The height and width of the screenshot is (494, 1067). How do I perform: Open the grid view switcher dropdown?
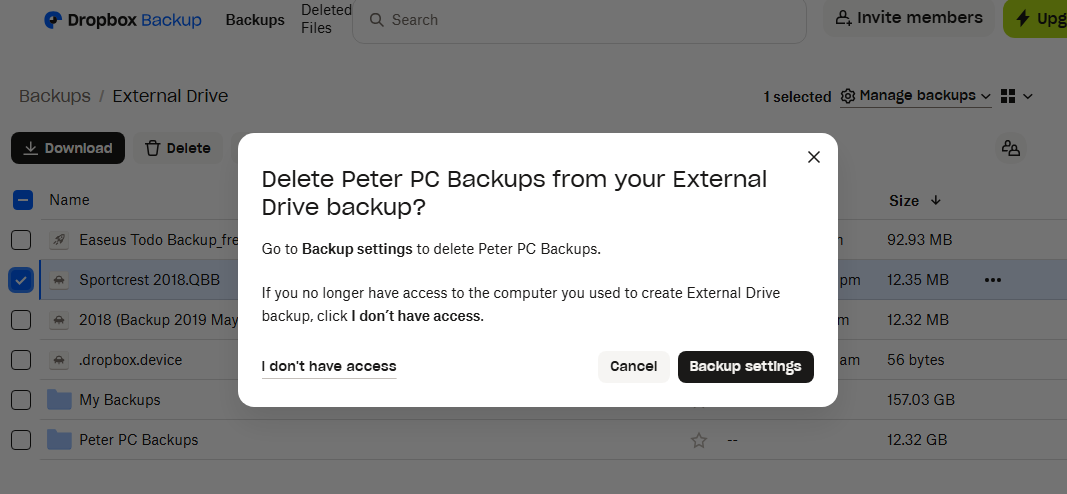[1016, 96]
